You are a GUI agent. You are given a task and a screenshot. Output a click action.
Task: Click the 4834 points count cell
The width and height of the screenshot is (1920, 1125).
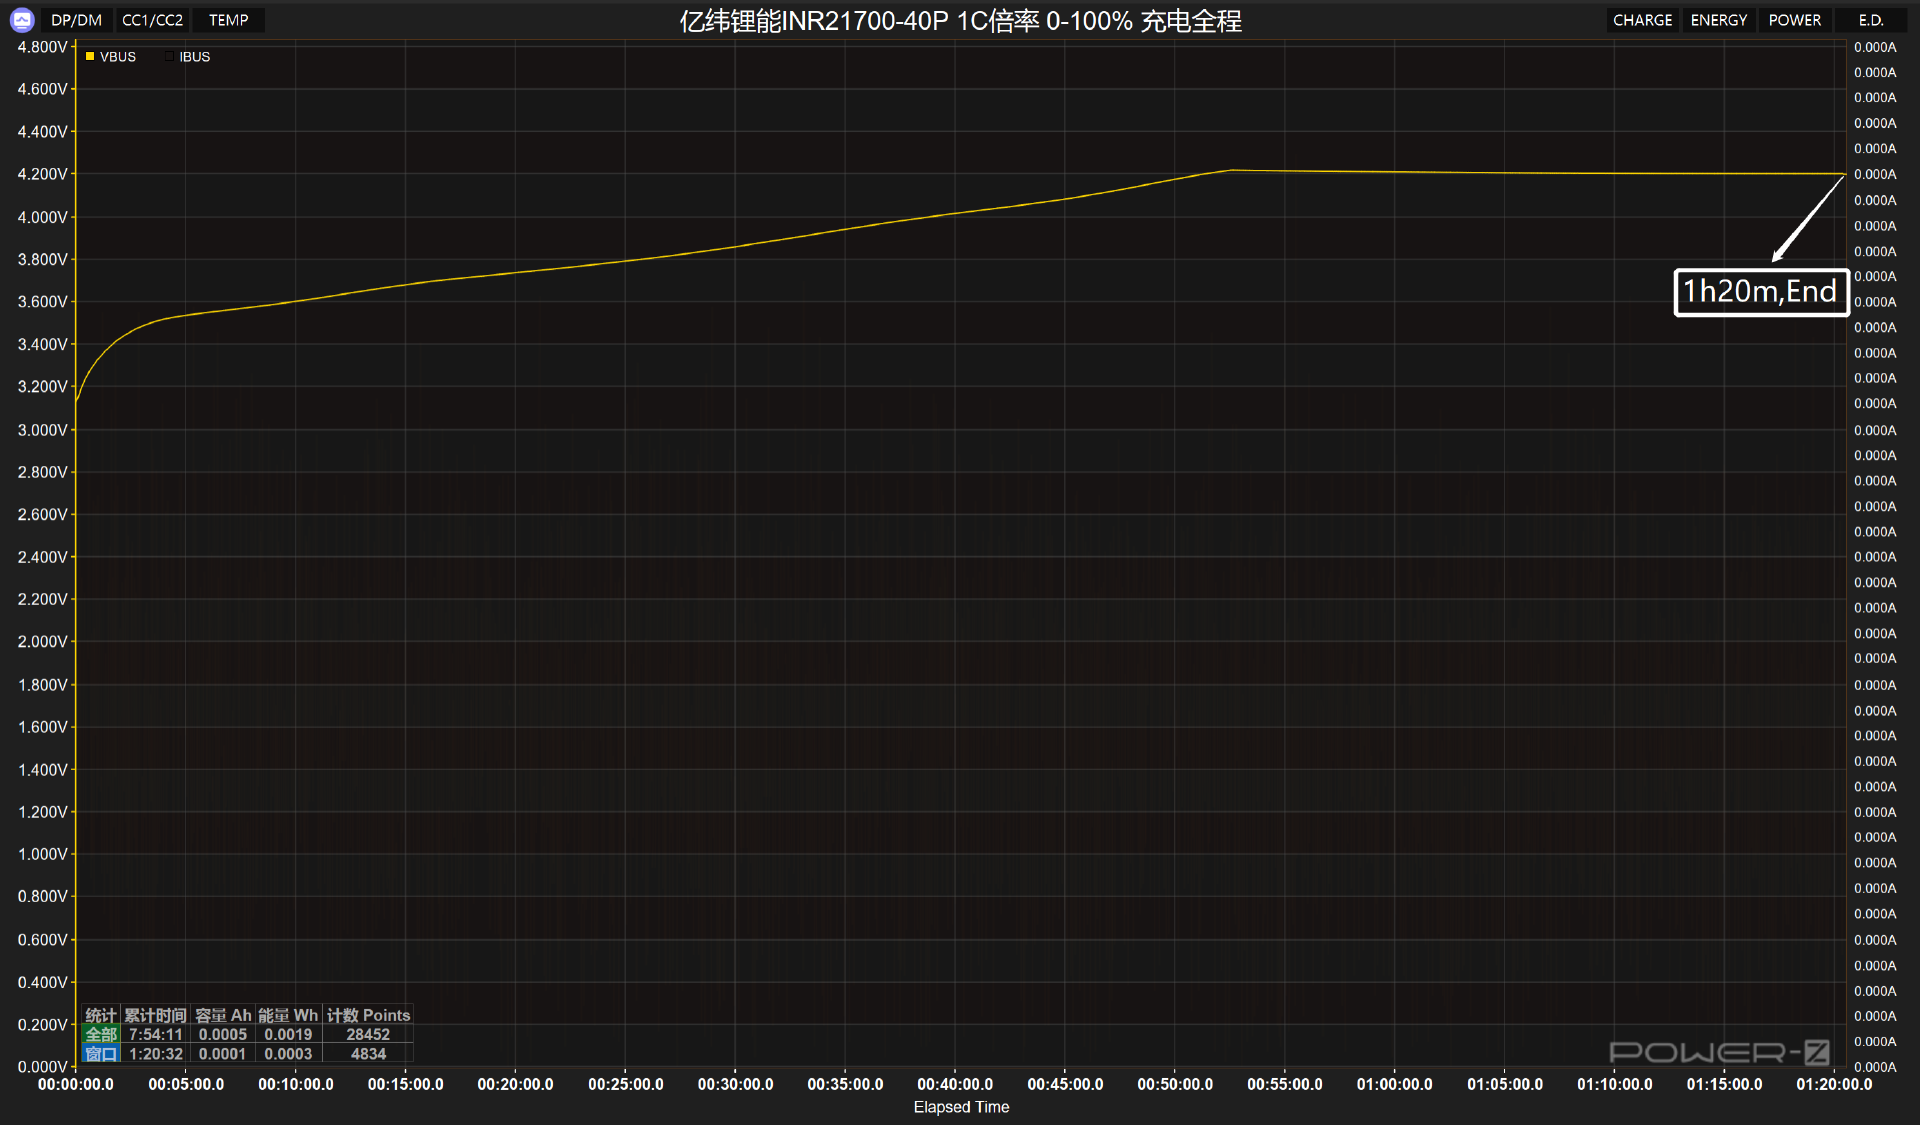368,1053
